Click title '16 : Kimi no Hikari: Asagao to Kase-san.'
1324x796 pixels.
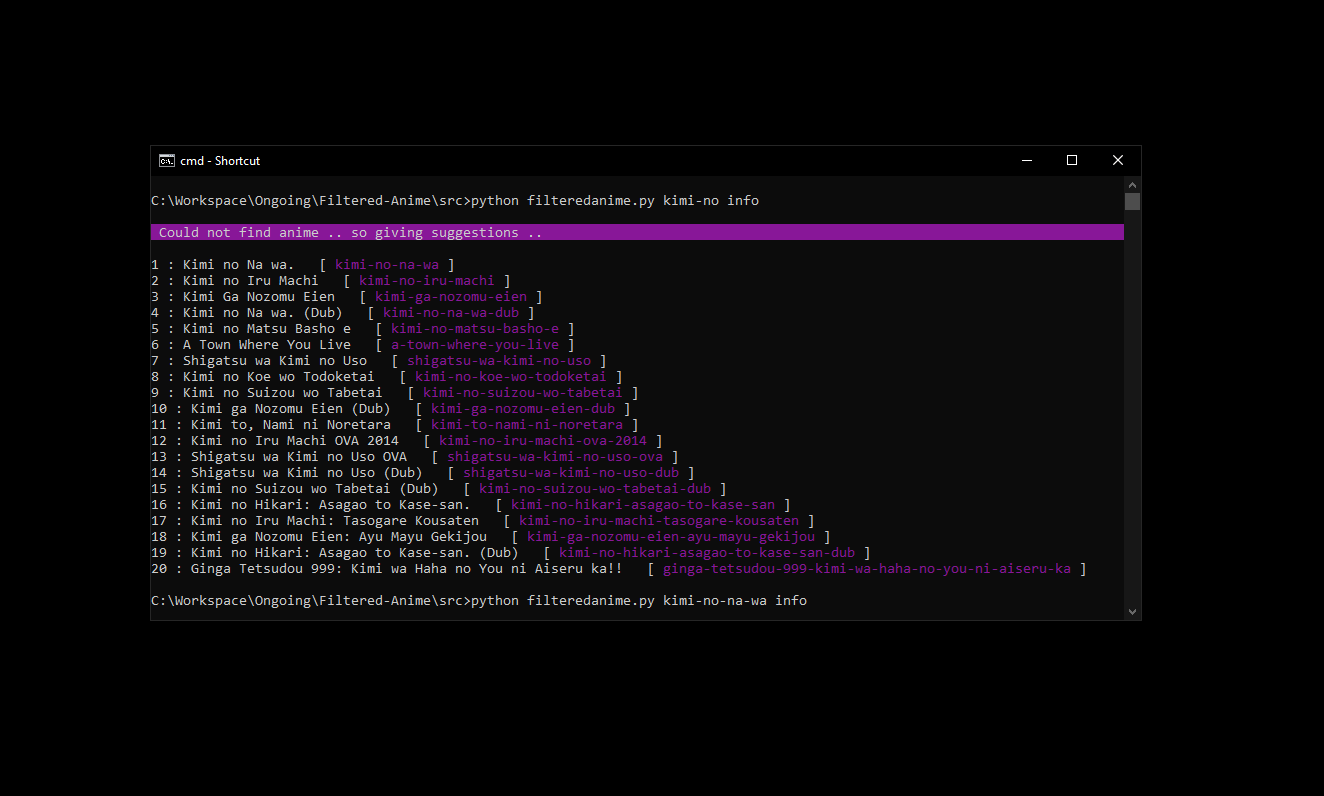310,505
